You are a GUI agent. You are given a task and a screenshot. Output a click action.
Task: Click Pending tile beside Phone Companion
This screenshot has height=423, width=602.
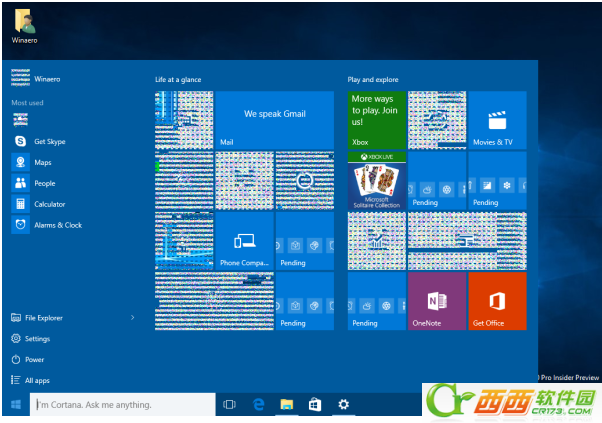(x=305, y=241)
